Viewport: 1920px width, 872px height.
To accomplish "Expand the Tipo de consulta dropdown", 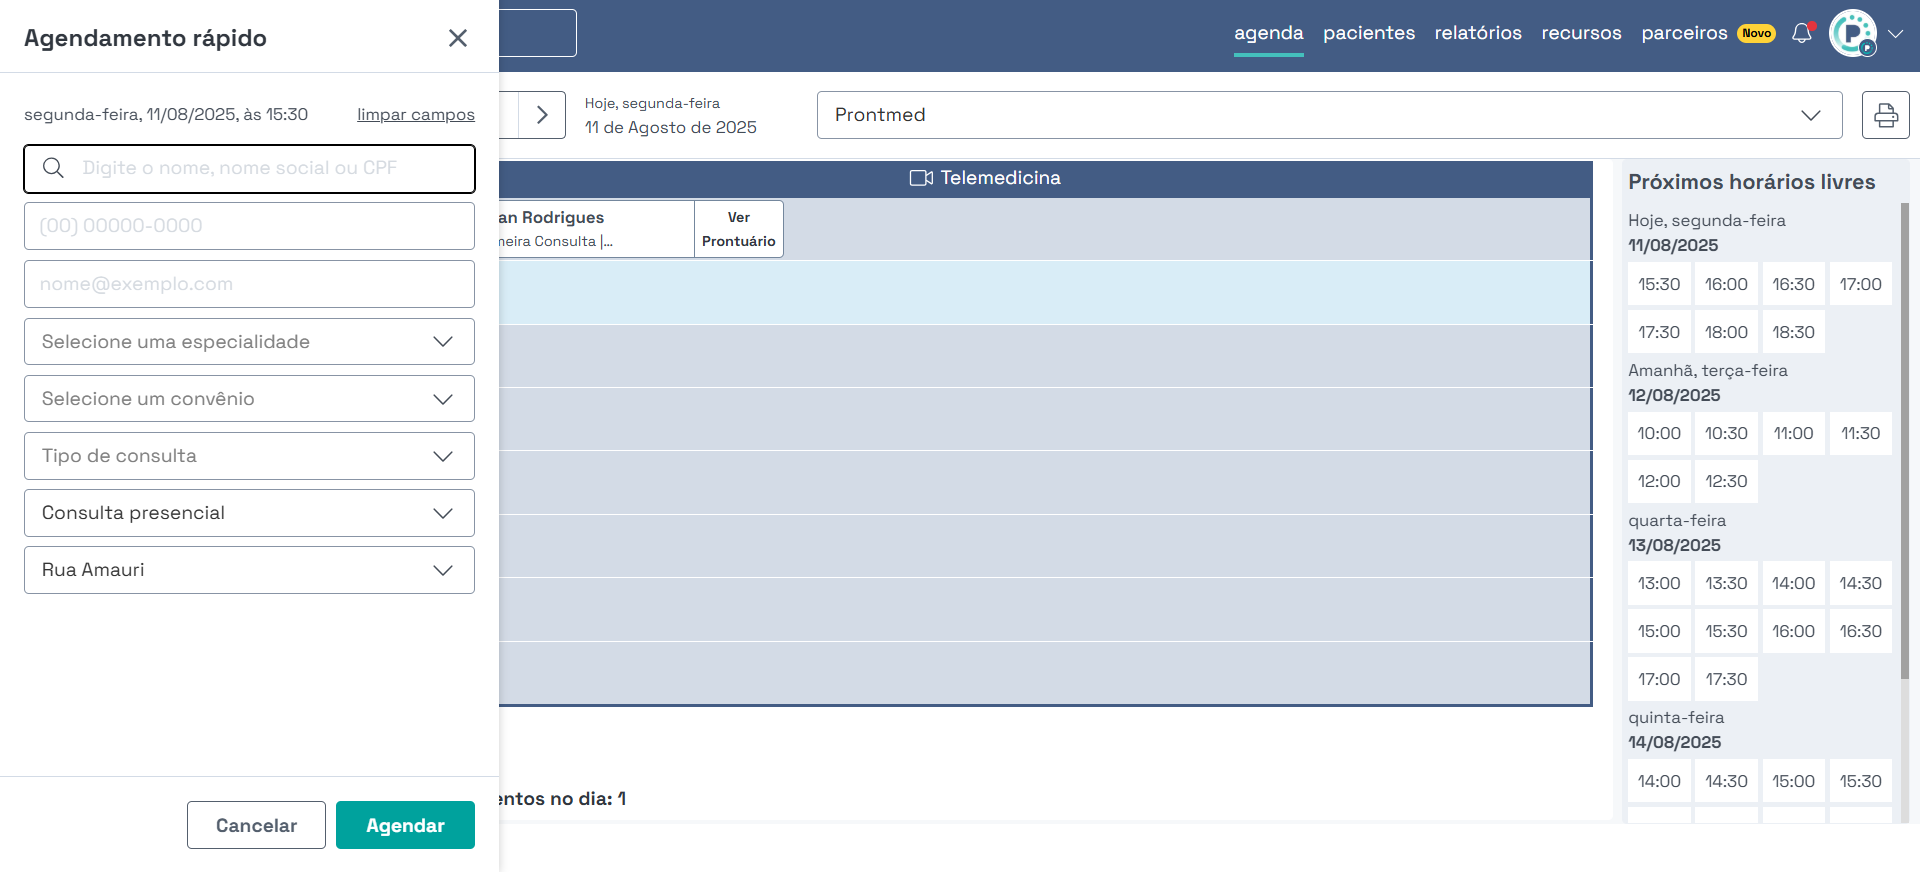I will pyautogui.click(x=249, y=456).
